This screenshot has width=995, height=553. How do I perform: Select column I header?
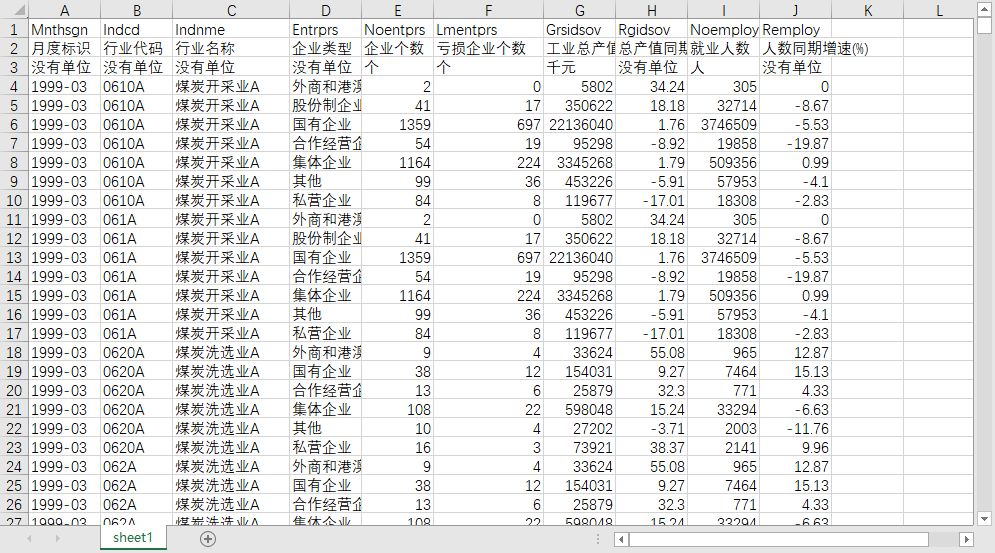point(723,10)
